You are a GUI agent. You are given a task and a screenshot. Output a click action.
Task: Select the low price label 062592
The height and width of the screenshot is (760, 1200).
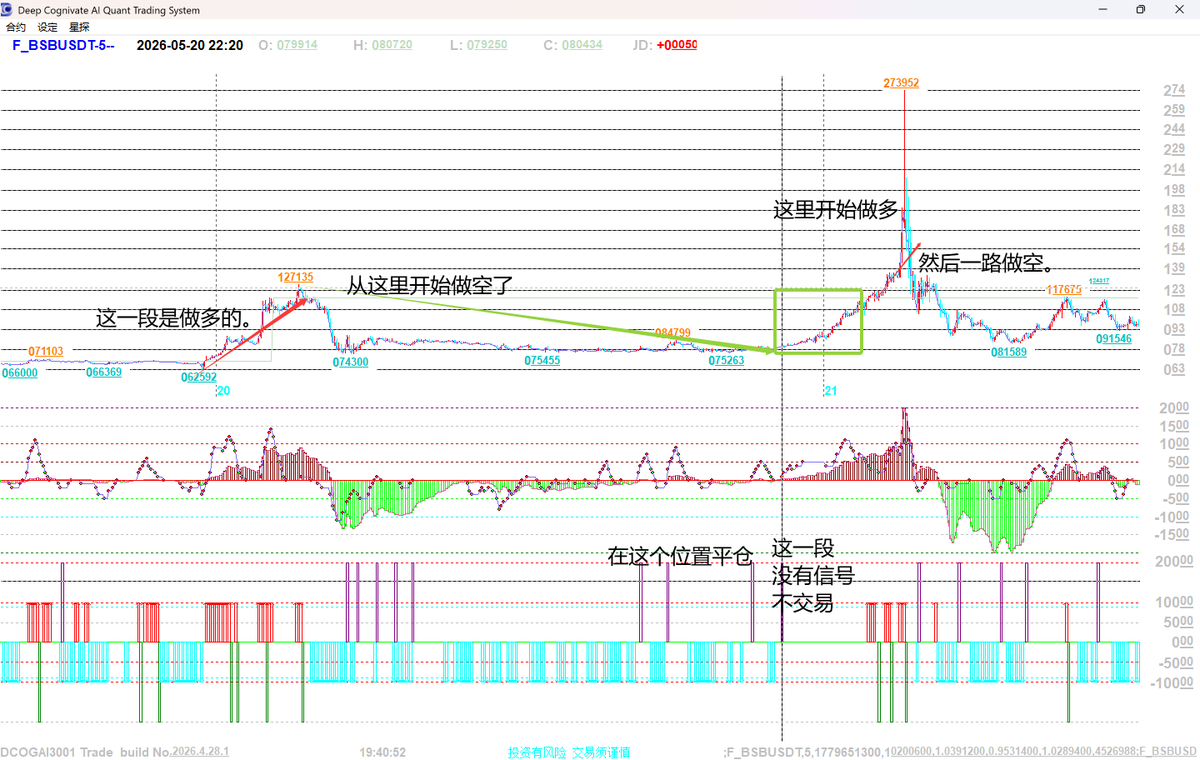(x=199, y=378)
